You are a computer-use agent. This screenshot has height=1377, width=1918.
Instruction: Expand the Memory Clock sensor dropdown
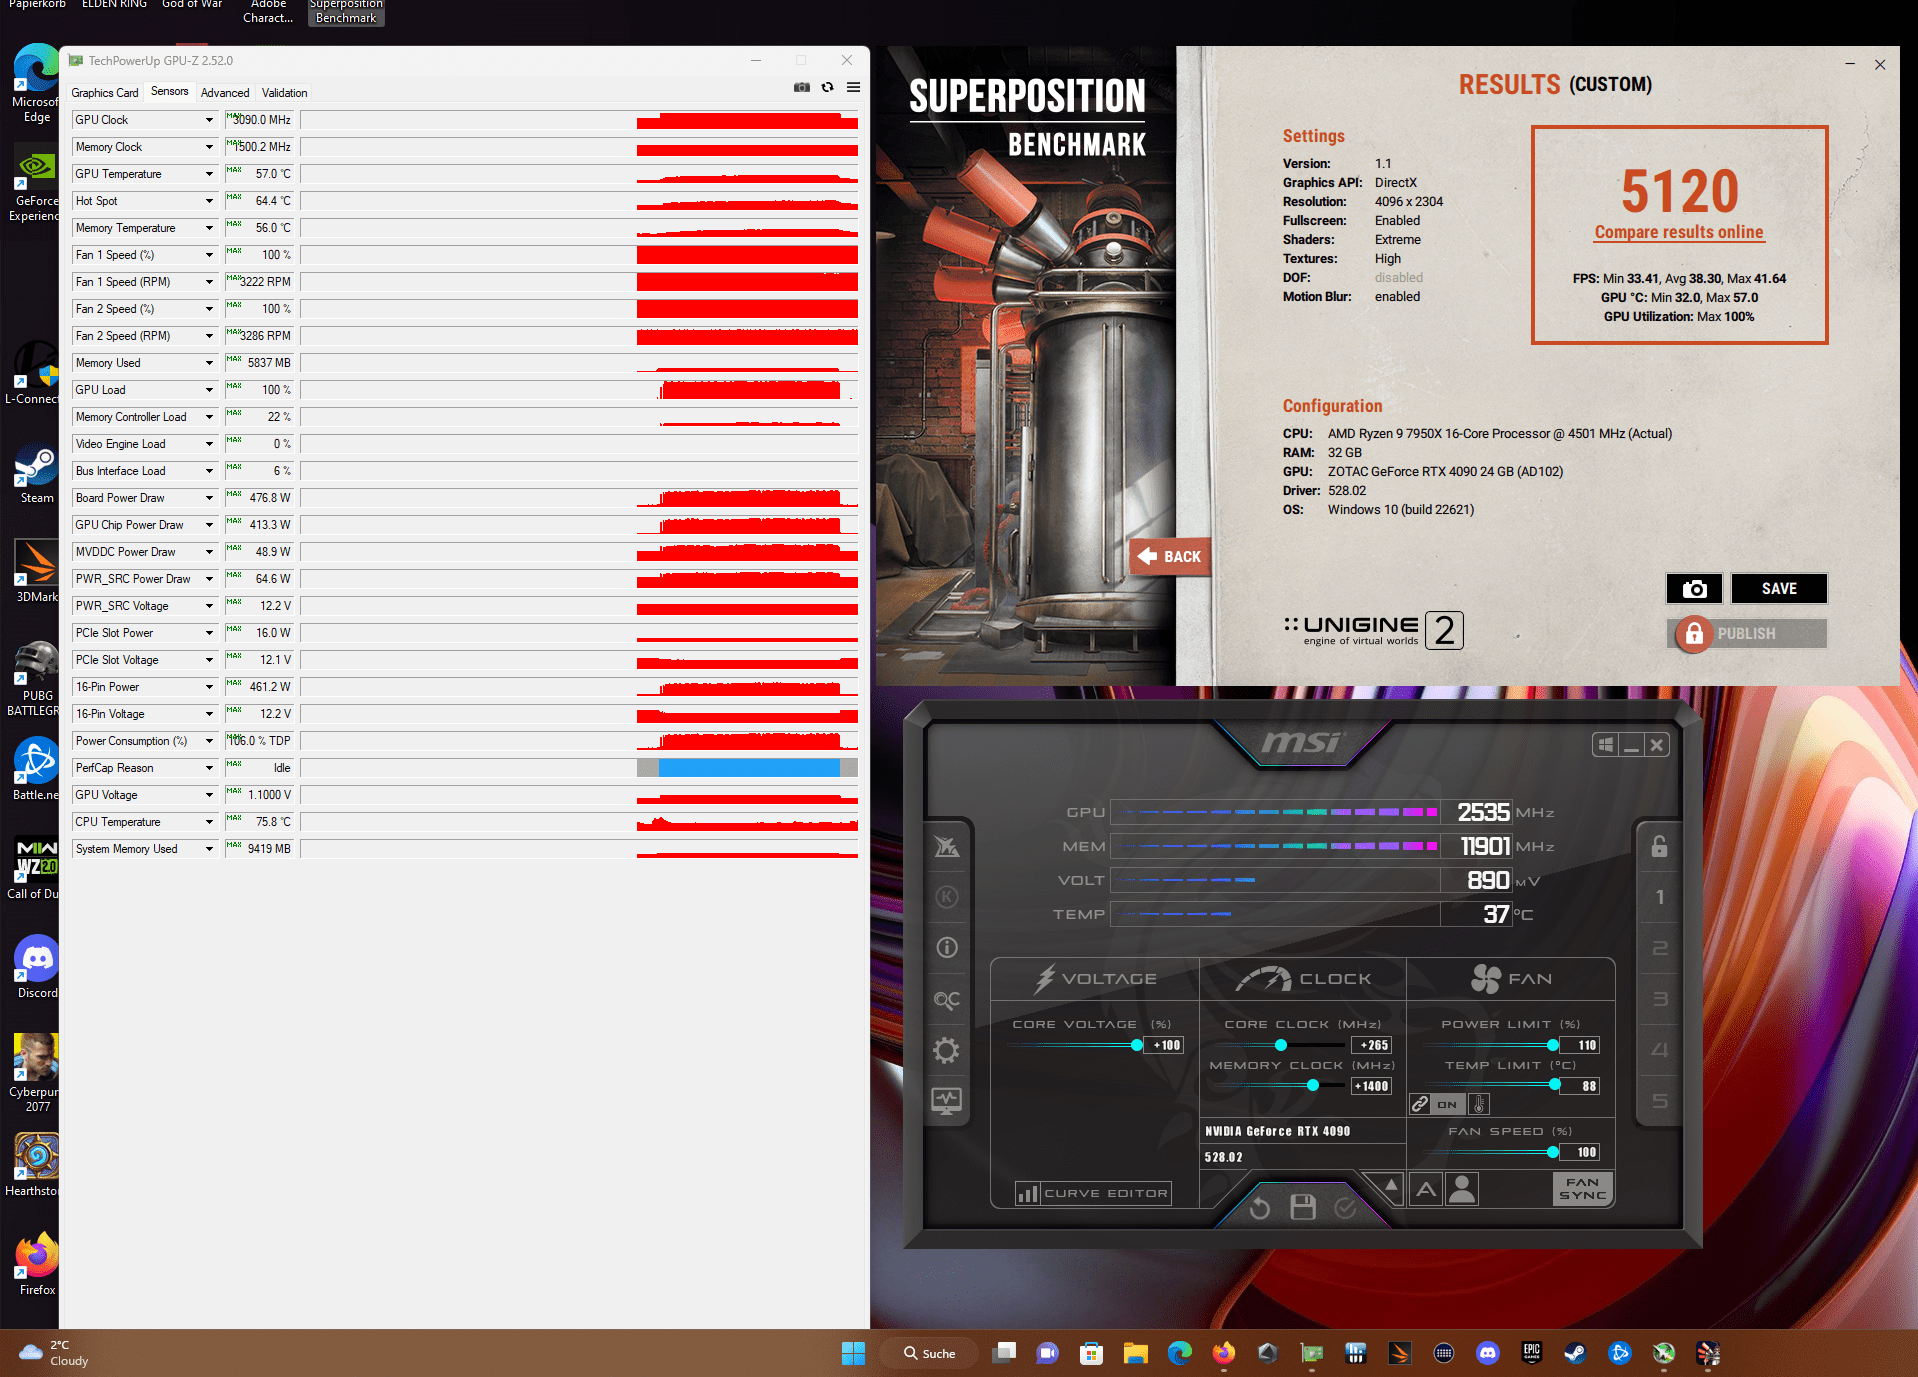pyautogui.click(x=209, y=147)
